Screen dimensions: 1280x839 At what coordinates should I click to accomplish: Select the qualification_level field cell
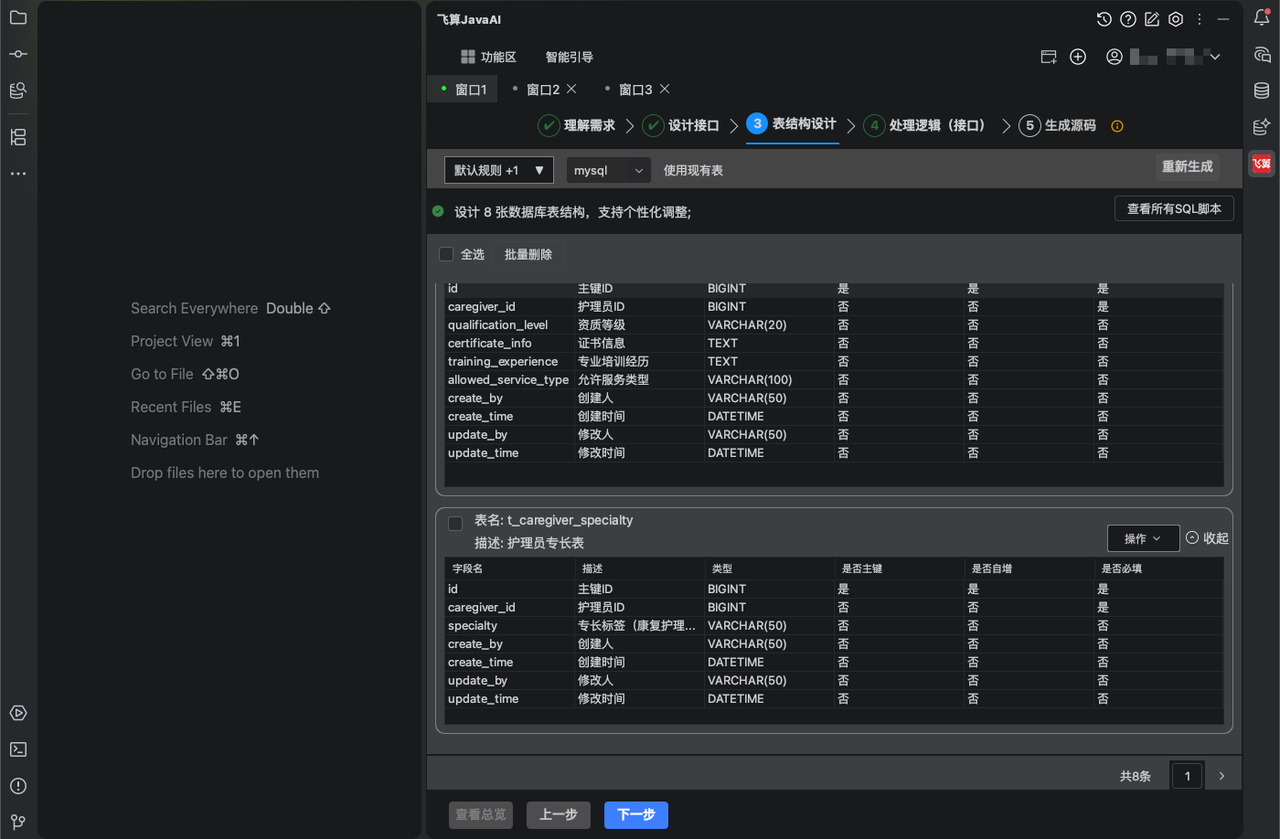(x=509, y=325)
